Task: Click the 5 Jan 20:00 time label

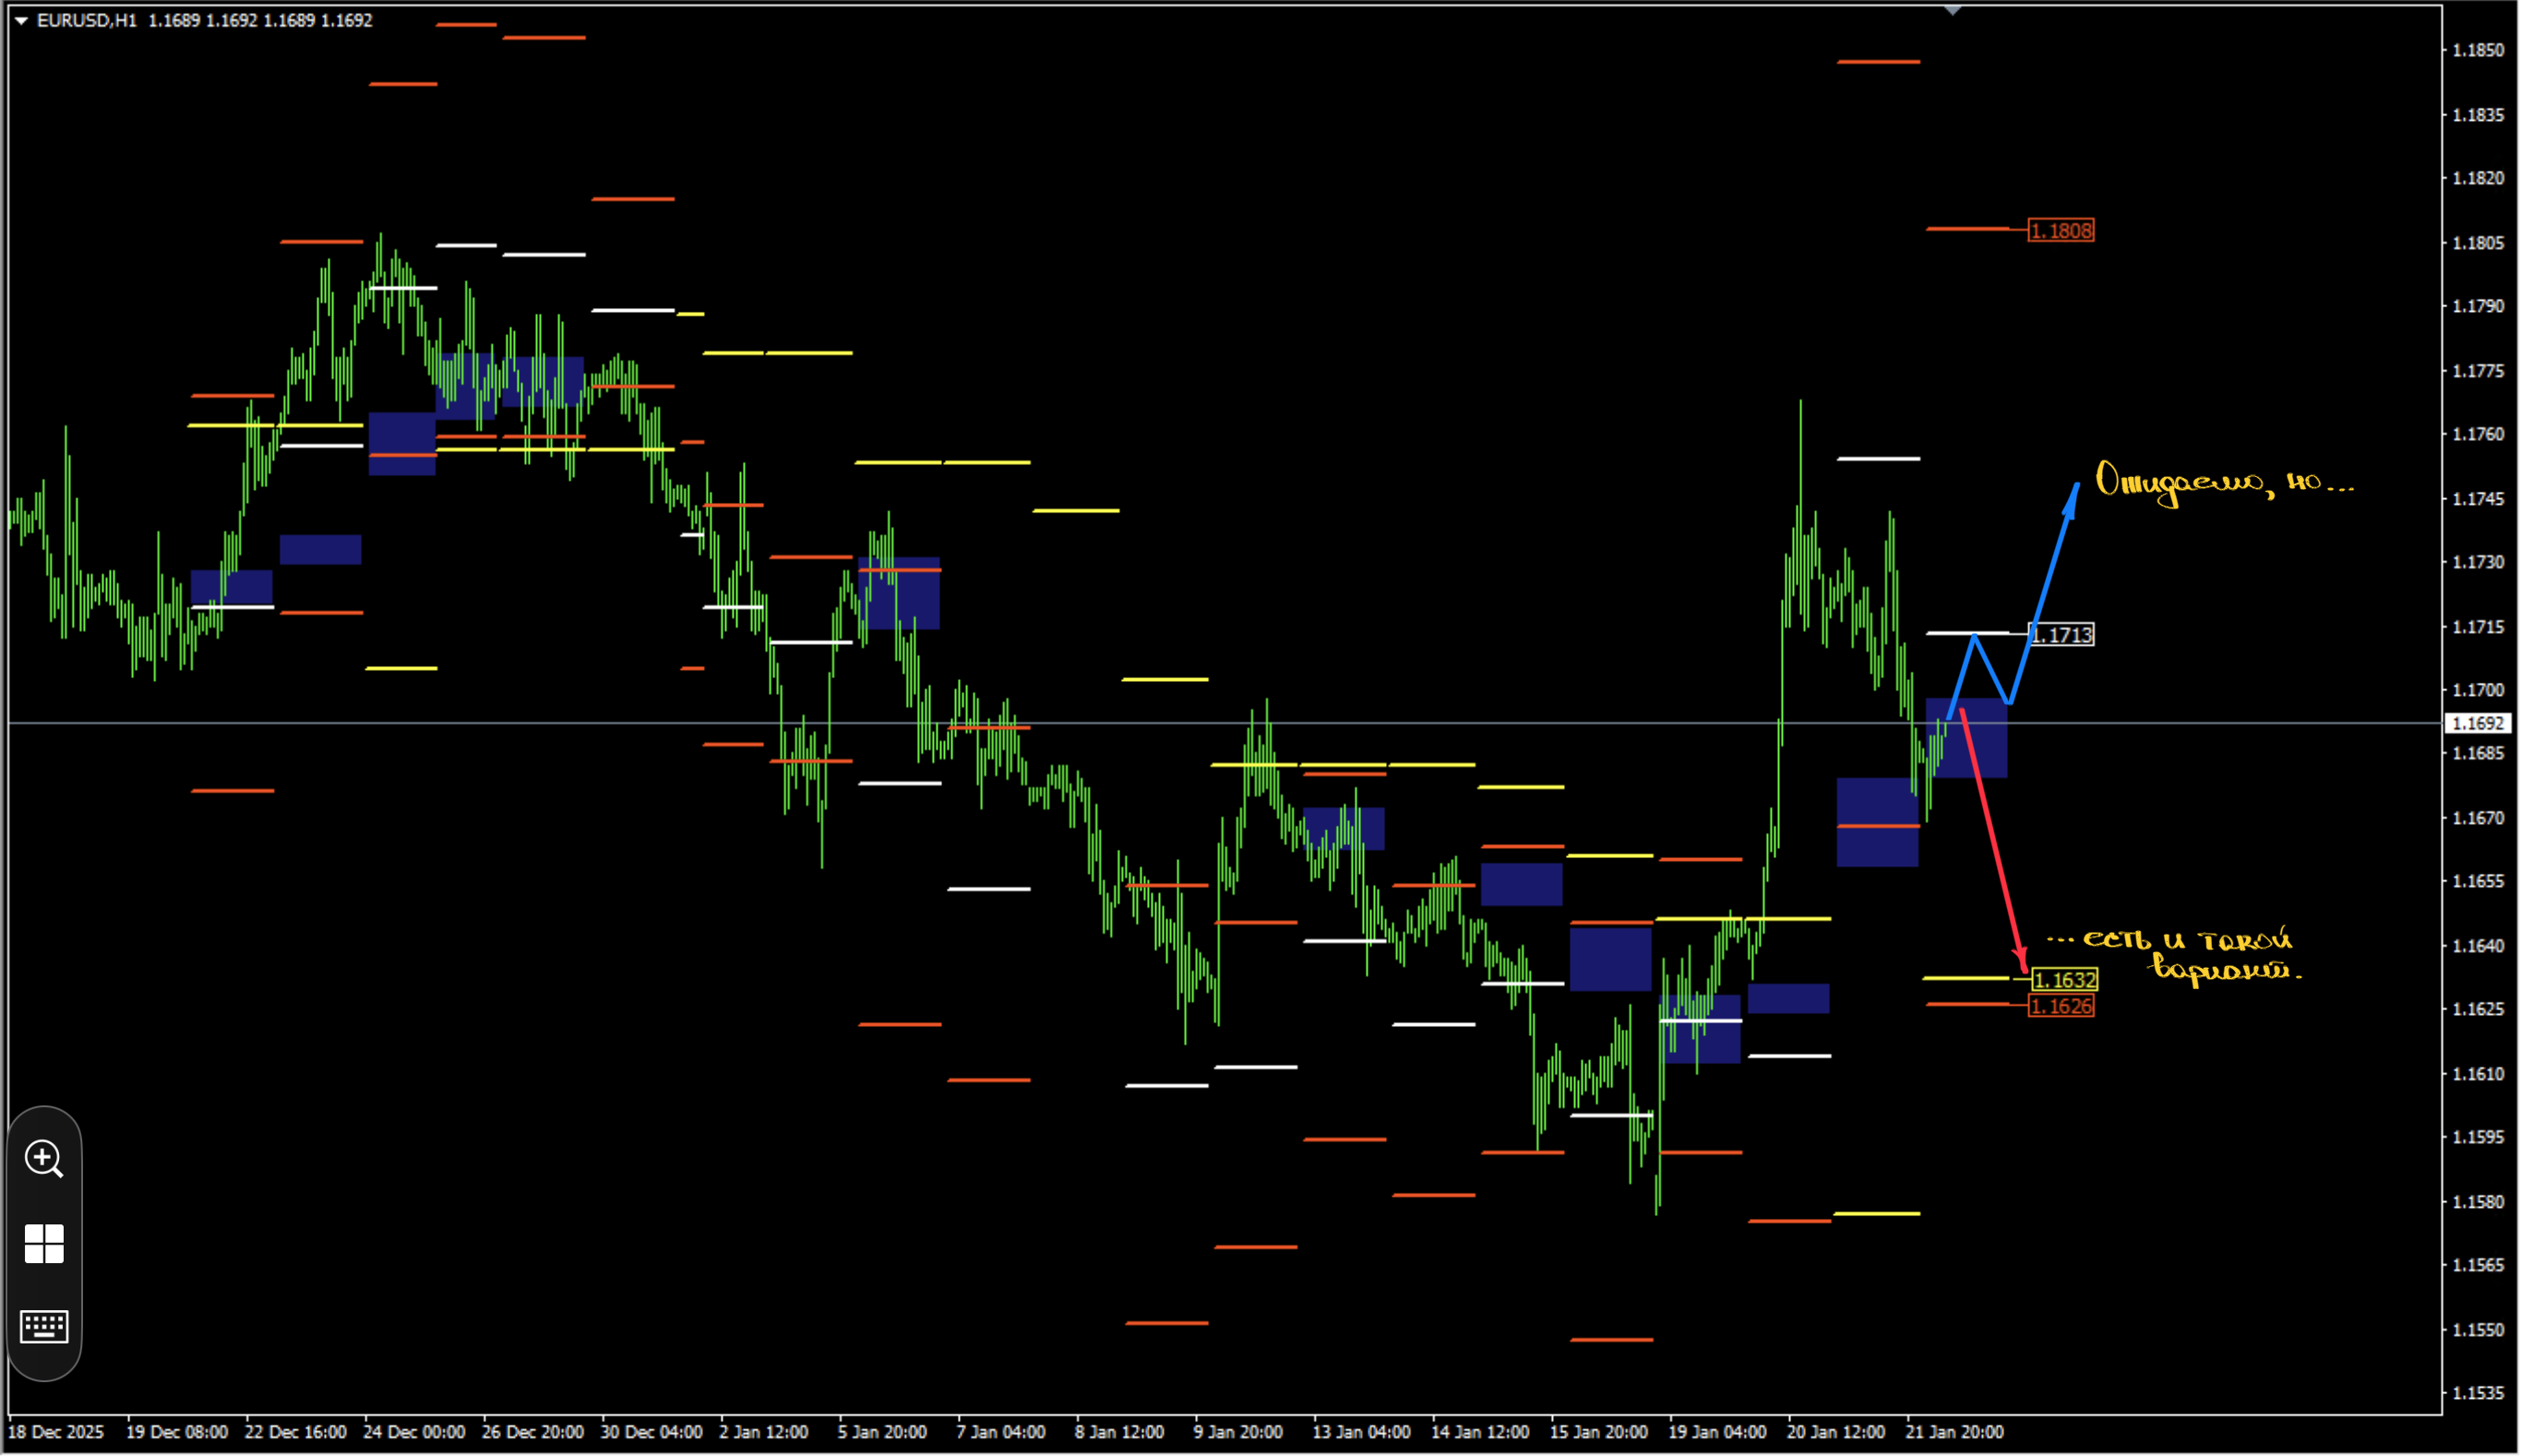Action: point(882,1432)
